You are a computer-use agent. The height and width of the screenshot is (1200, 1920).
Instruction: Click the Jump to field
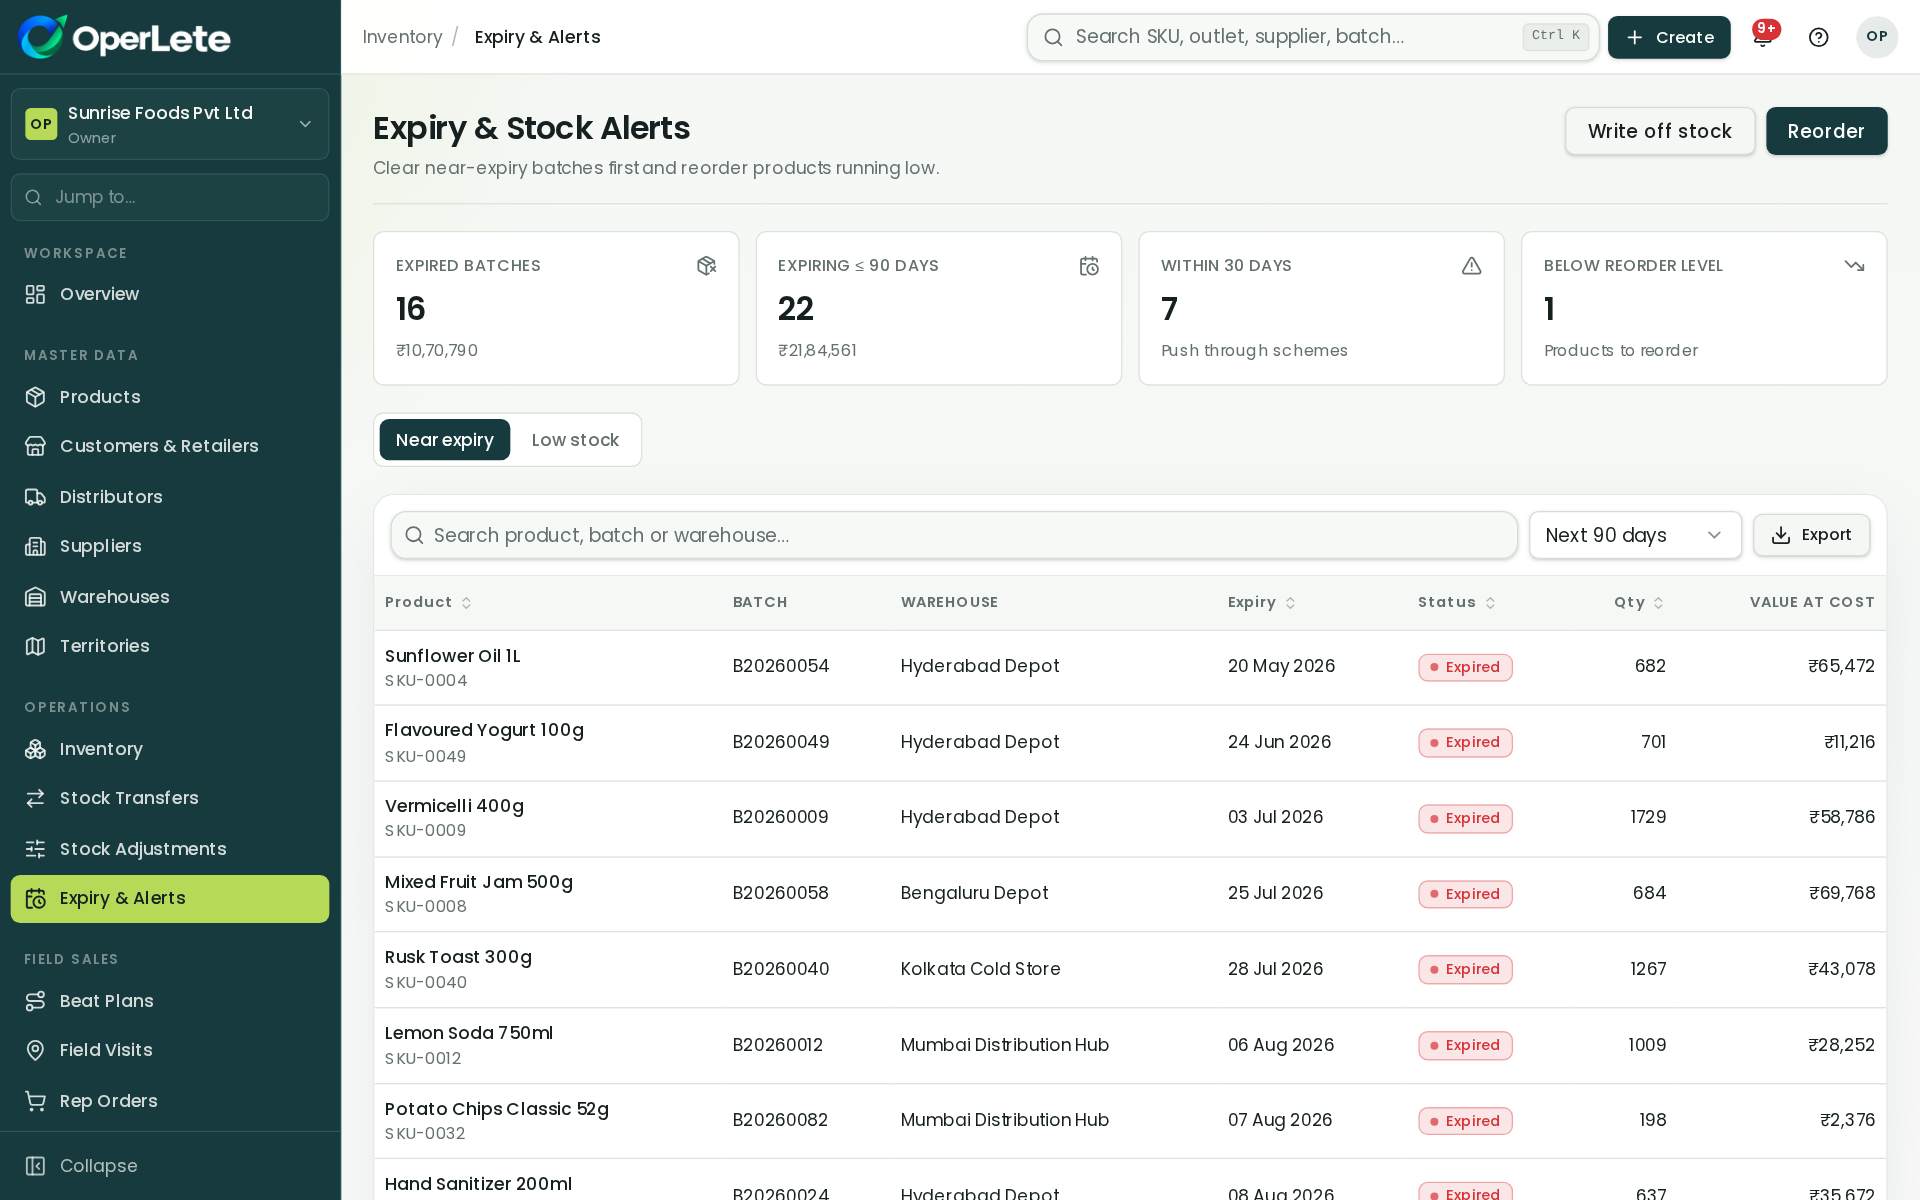170,197
